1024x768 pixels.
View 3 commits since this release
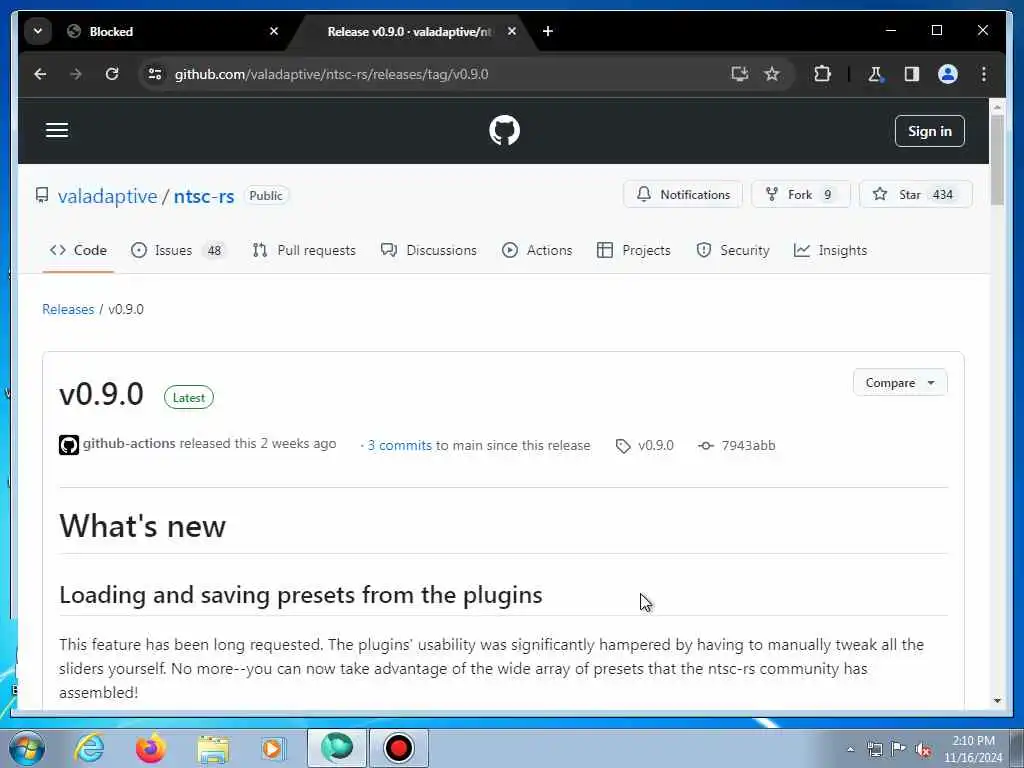[x=399, y=445]
